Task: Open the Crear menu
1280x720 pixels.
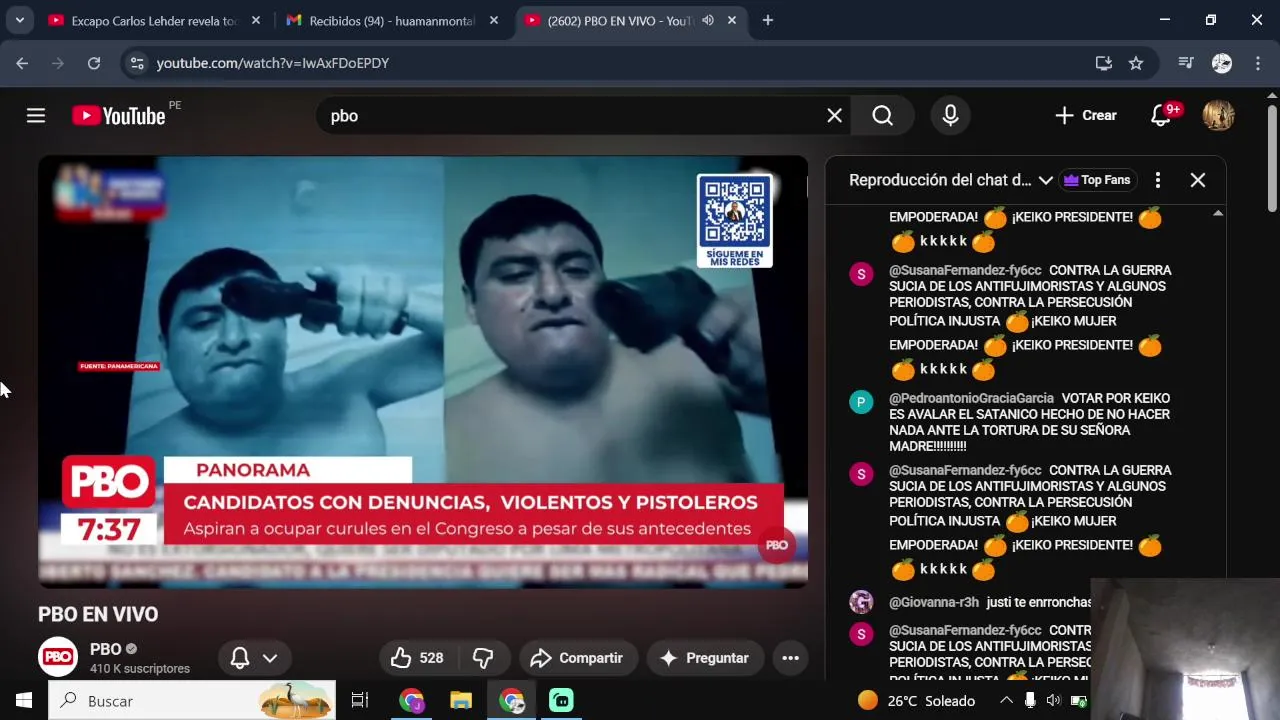Action: click(x=1085, y=116)
